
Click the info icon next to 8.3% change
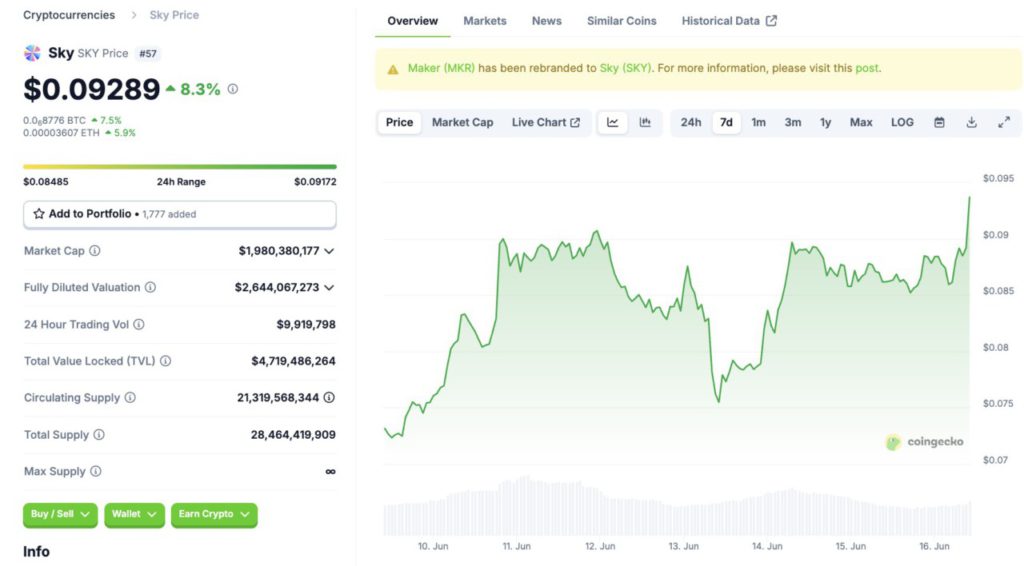(232, 89)
